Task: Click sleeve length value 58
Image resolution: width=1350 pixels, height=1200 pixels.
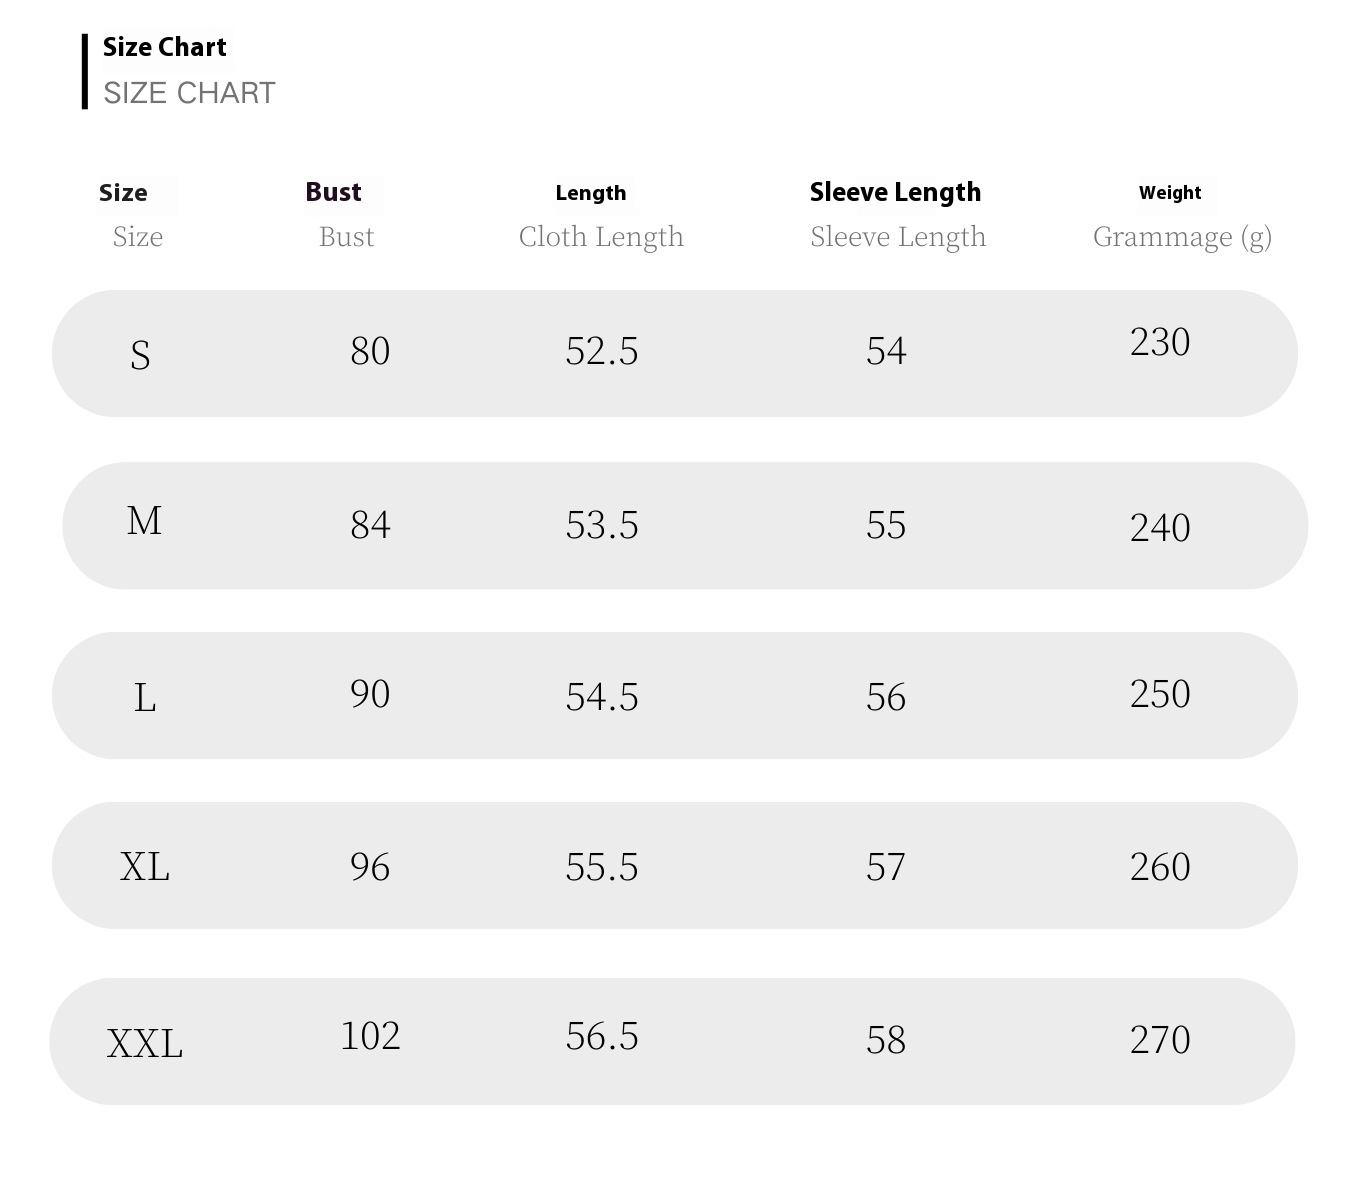Action: click(x=886, y=1040)
